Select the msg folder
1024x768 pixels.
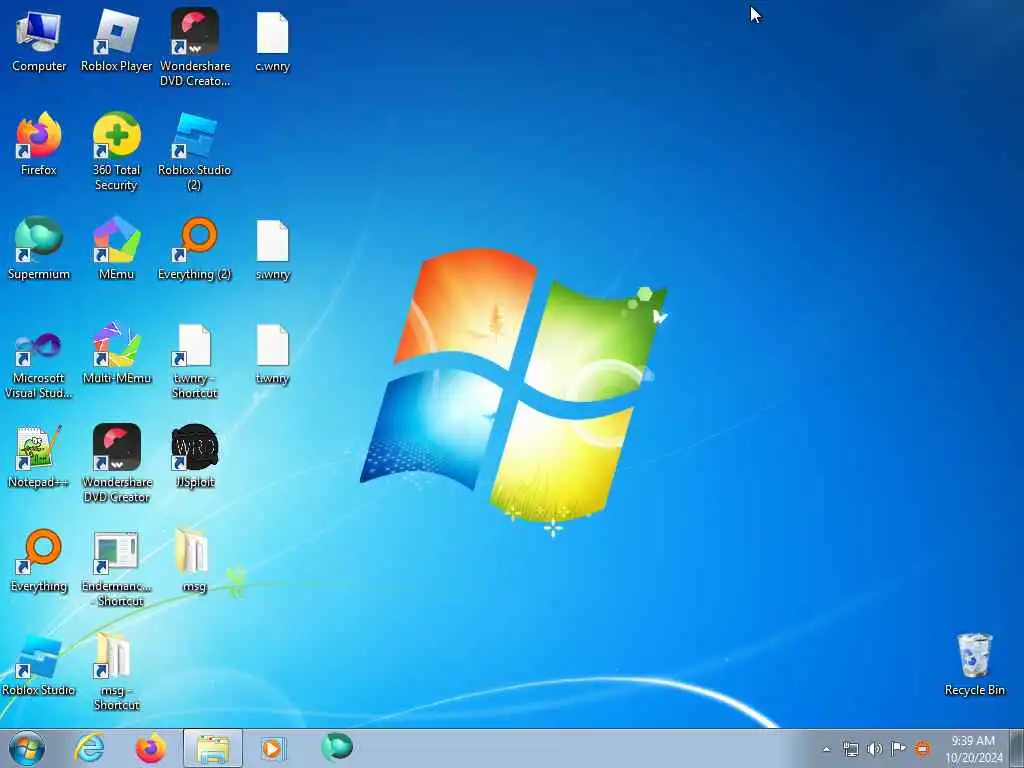(x=195, y=560)
